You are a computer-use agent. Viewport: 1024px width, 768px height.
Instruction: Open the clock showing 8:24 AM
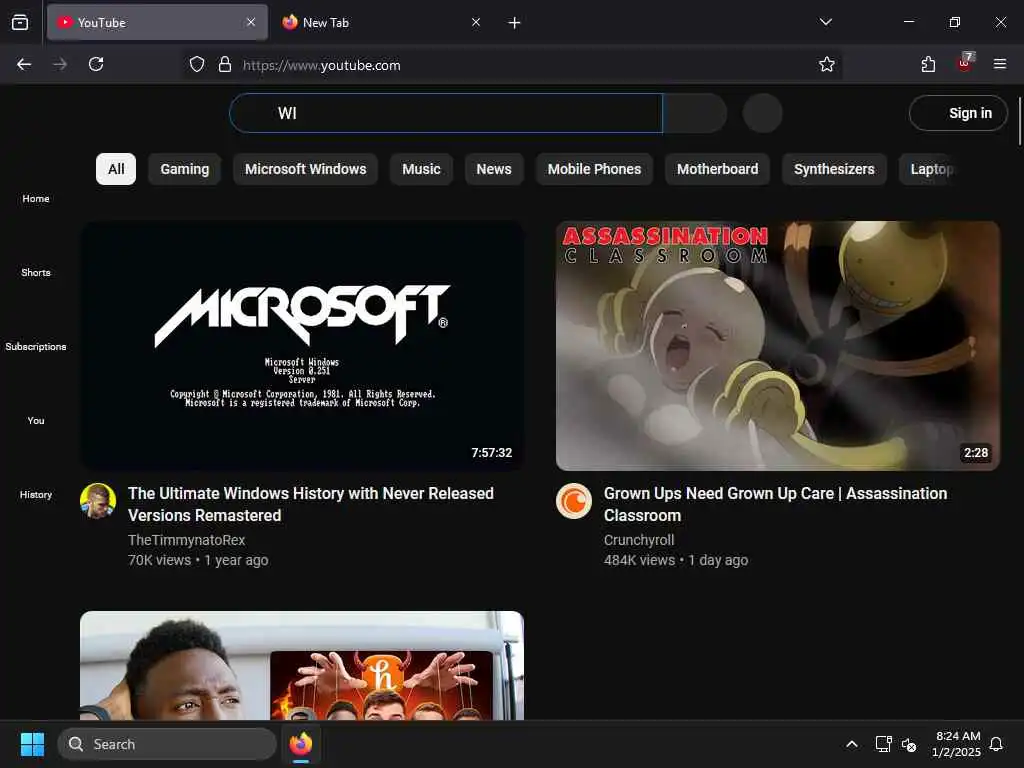(957, 744)
